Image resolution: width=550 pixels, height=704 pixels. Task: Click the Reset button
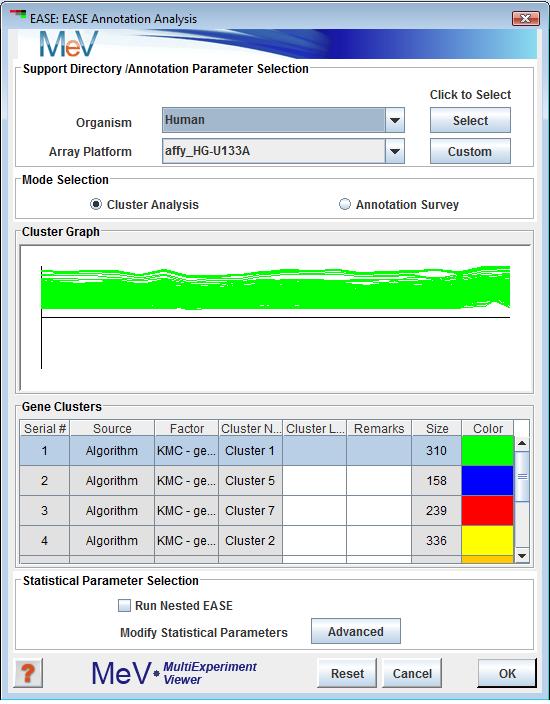(347, 673)
